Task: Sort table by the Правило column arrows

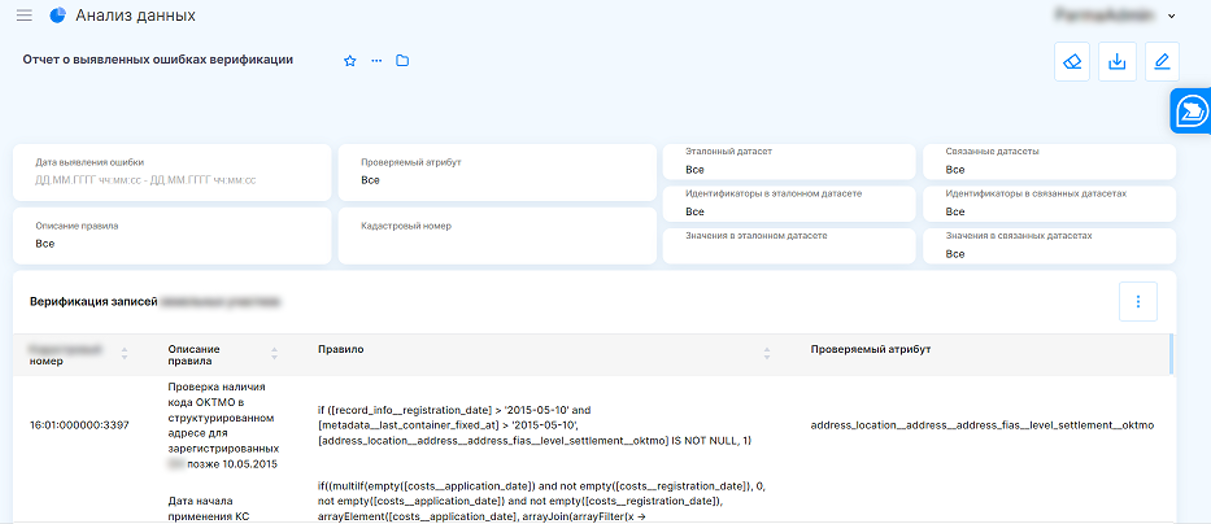Action: coord(767,354)
